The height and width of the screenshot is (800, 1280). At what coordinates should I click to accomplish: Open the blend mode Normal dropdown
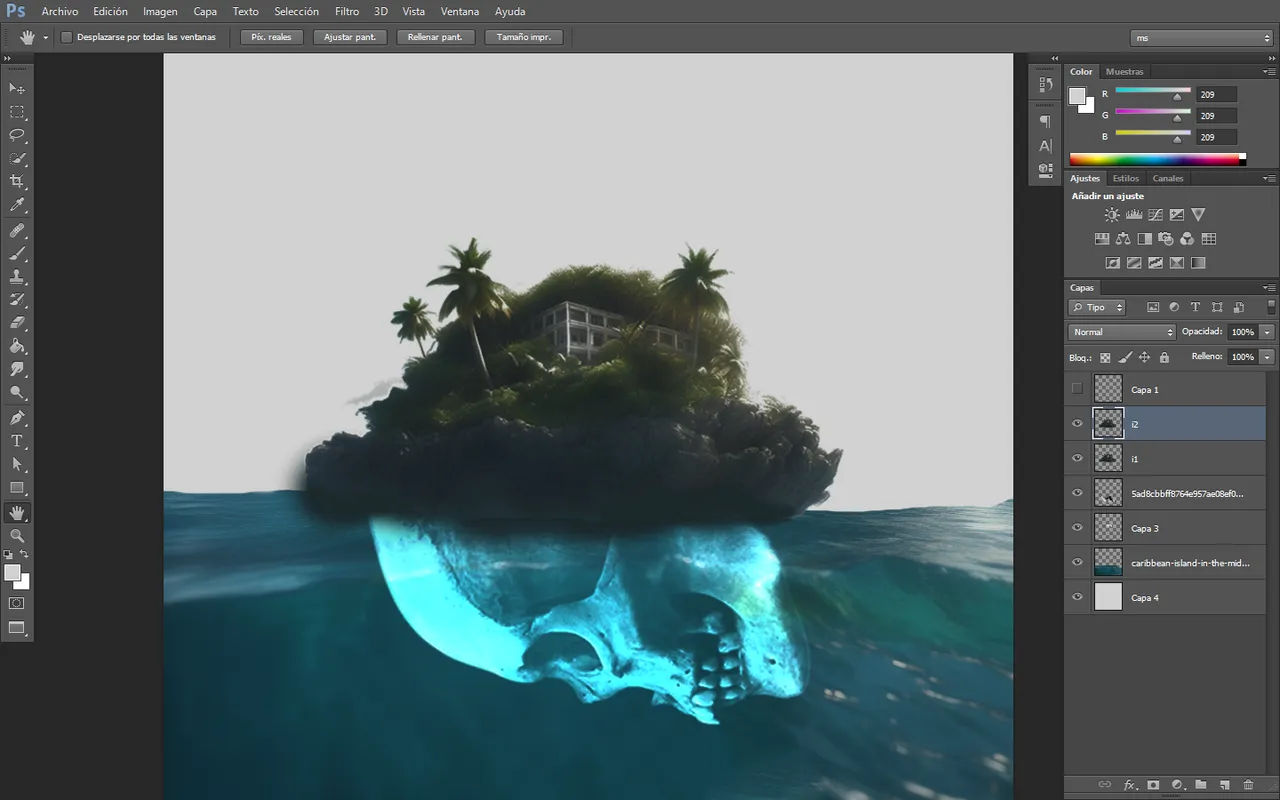[1122, 332]
